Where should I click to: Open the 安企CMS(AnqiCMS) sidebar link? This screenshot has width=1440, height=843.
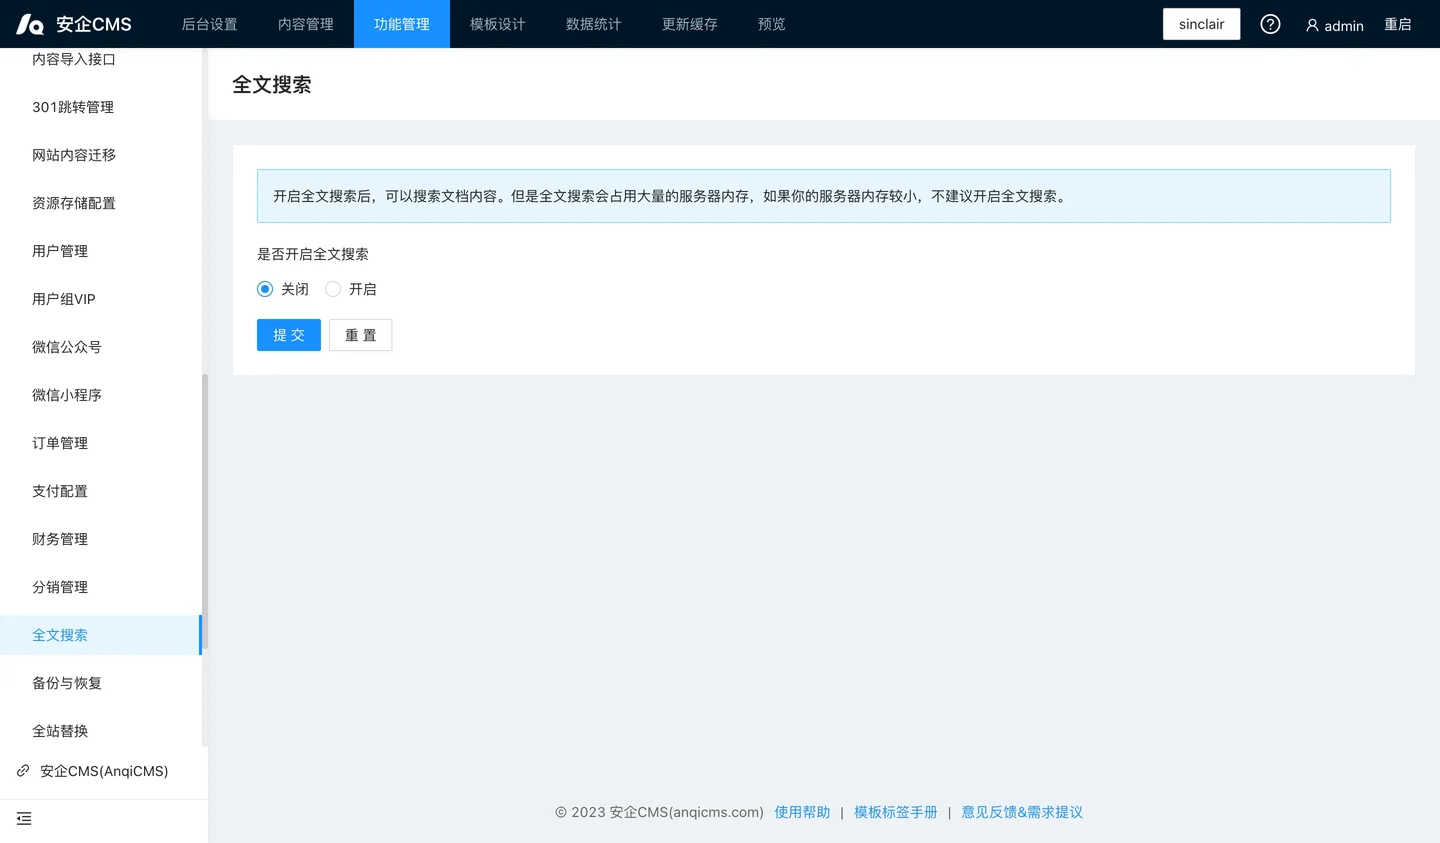click(x=104, y=771)
